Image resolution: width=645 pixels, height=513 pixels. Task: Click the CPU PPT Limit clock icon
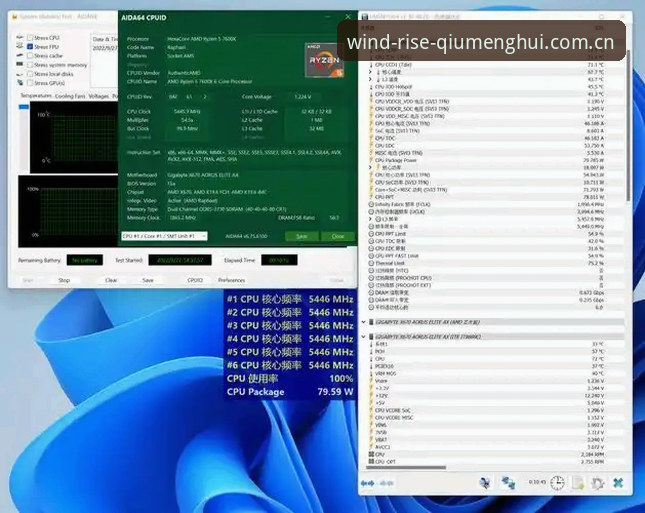point(371,234)
